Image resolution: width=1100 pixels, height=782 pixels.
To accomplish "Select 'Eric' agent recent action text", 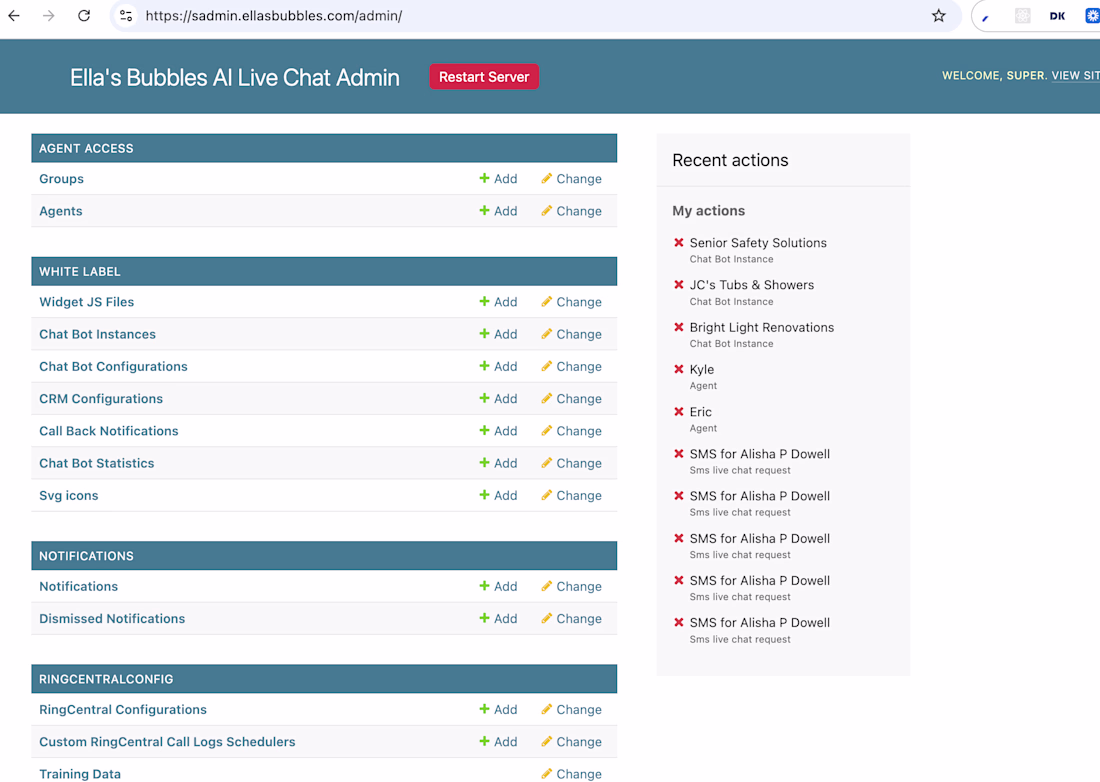I will 700,412.
